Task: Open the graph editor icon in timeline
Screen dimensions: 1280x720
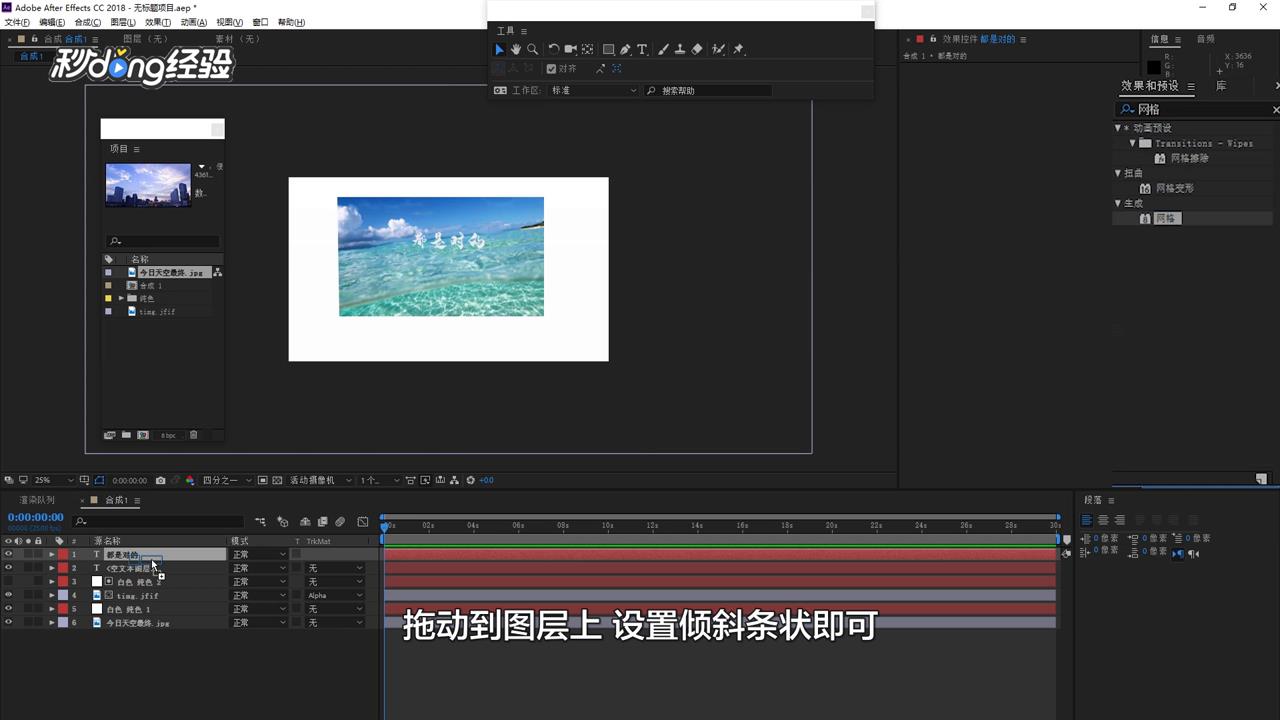Action: (362, 521)
